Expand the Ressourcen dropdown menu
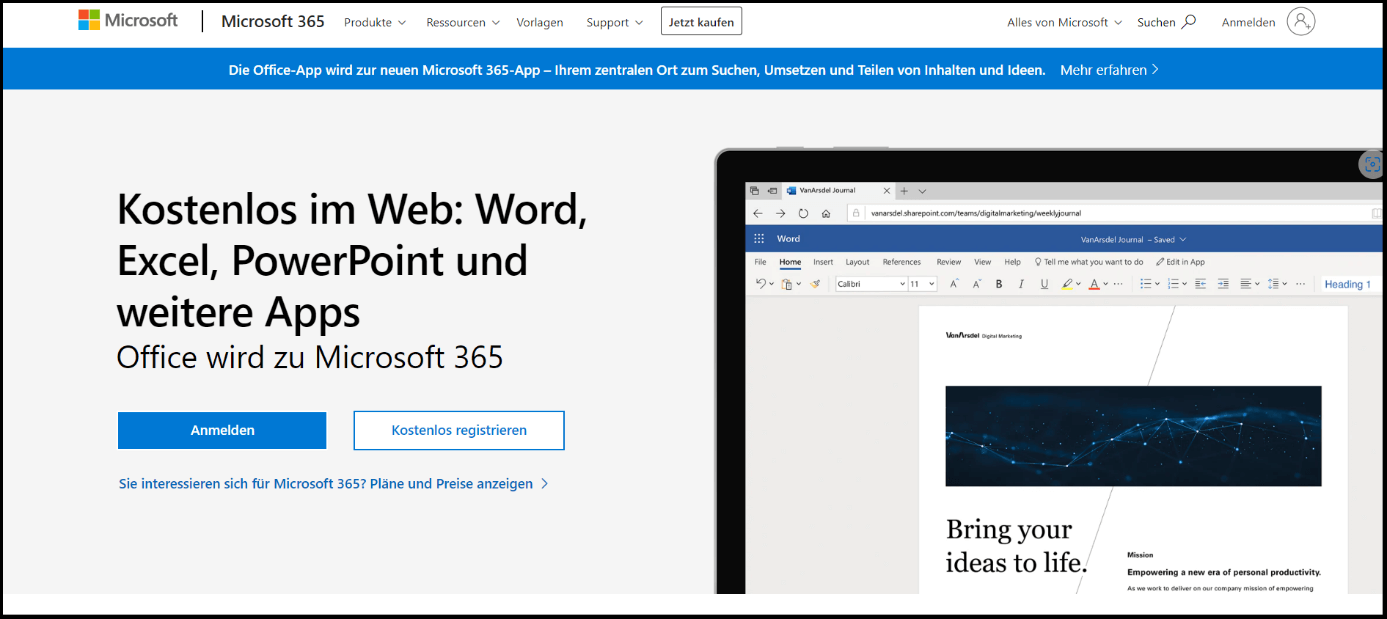The height and width of the screenshot is (619, 1387). 463,22
